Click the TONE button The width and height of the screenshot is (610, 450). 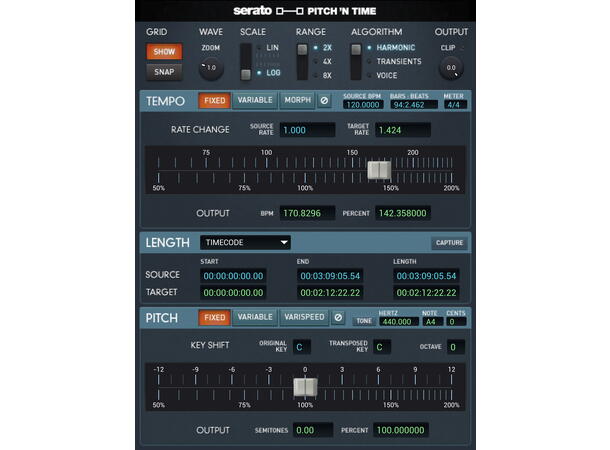(x=364, y=321)
